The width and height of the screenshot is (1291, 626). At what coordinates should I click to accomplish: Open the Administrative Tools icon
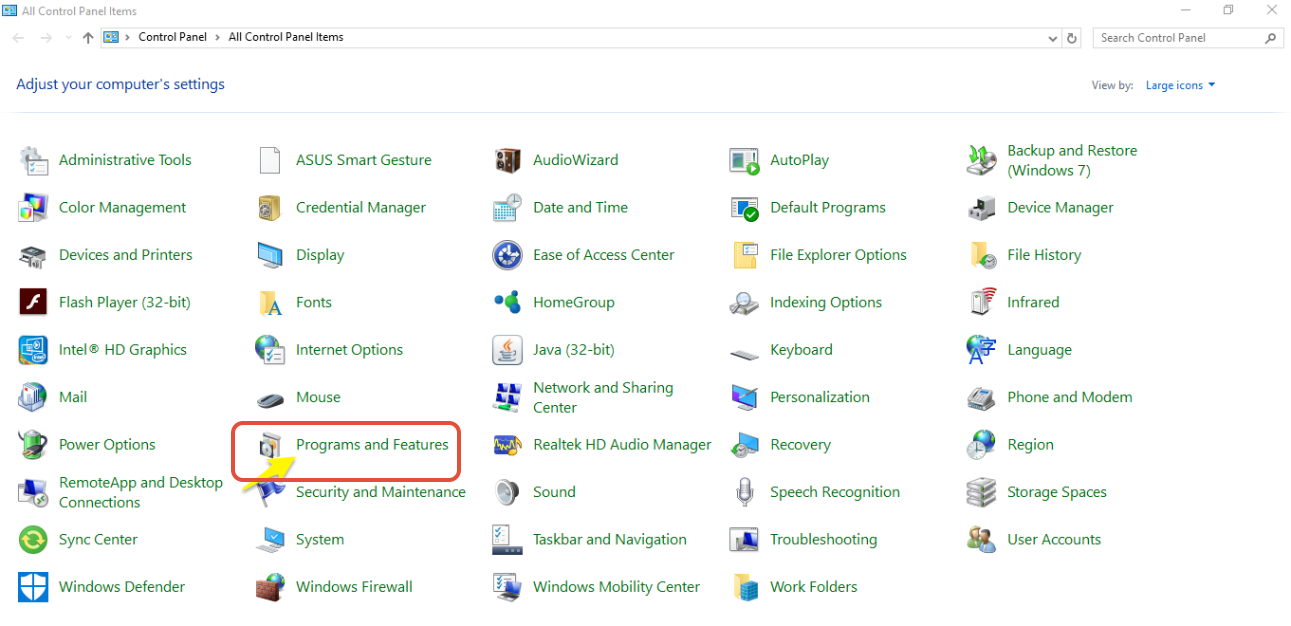[x=33, y=160]
